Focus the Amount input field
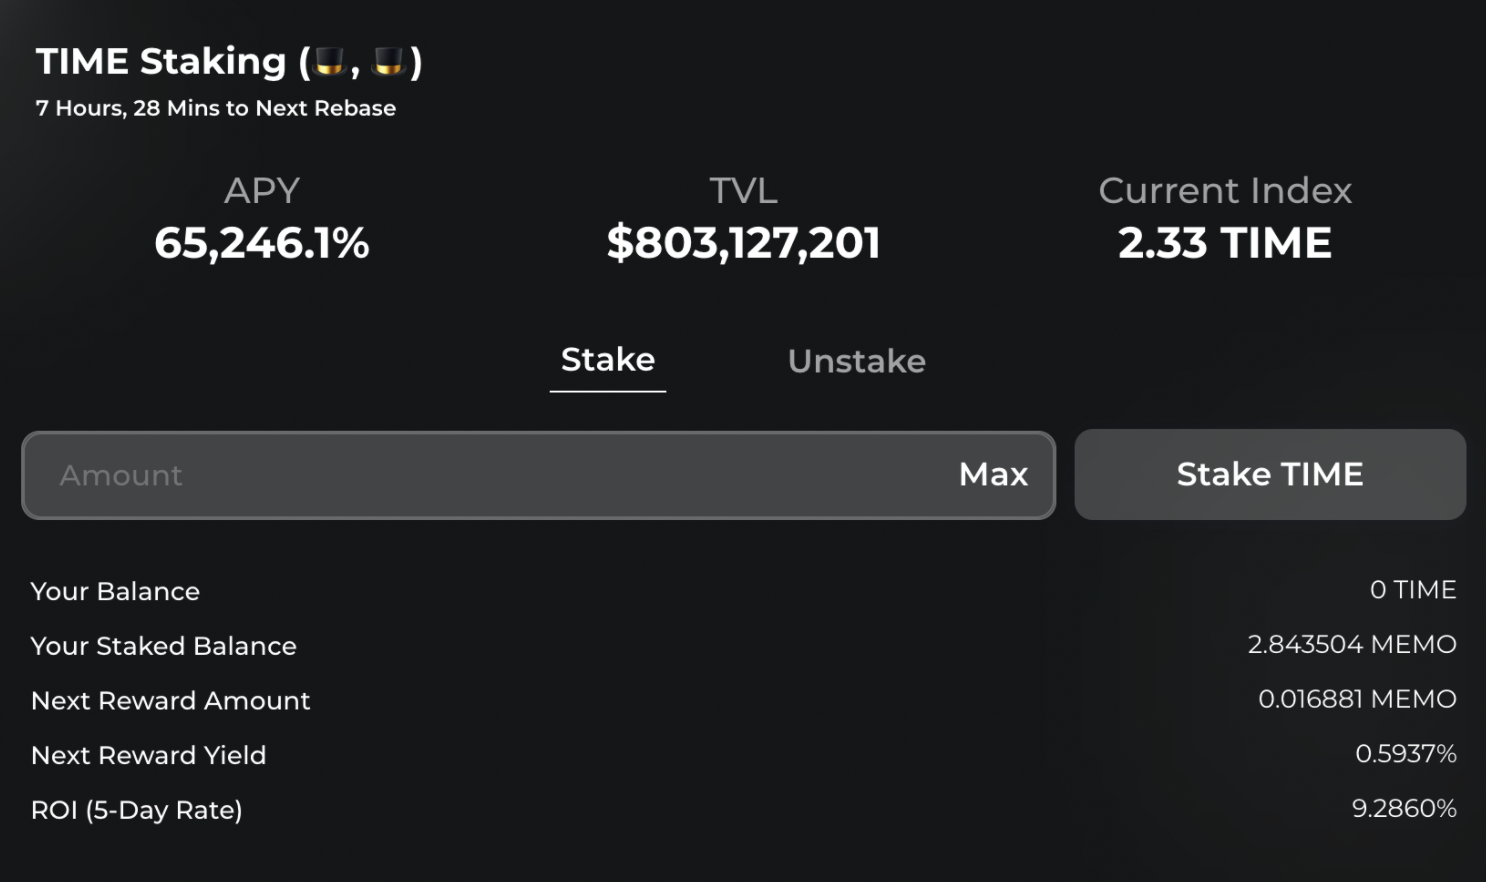 click(480, 475)
